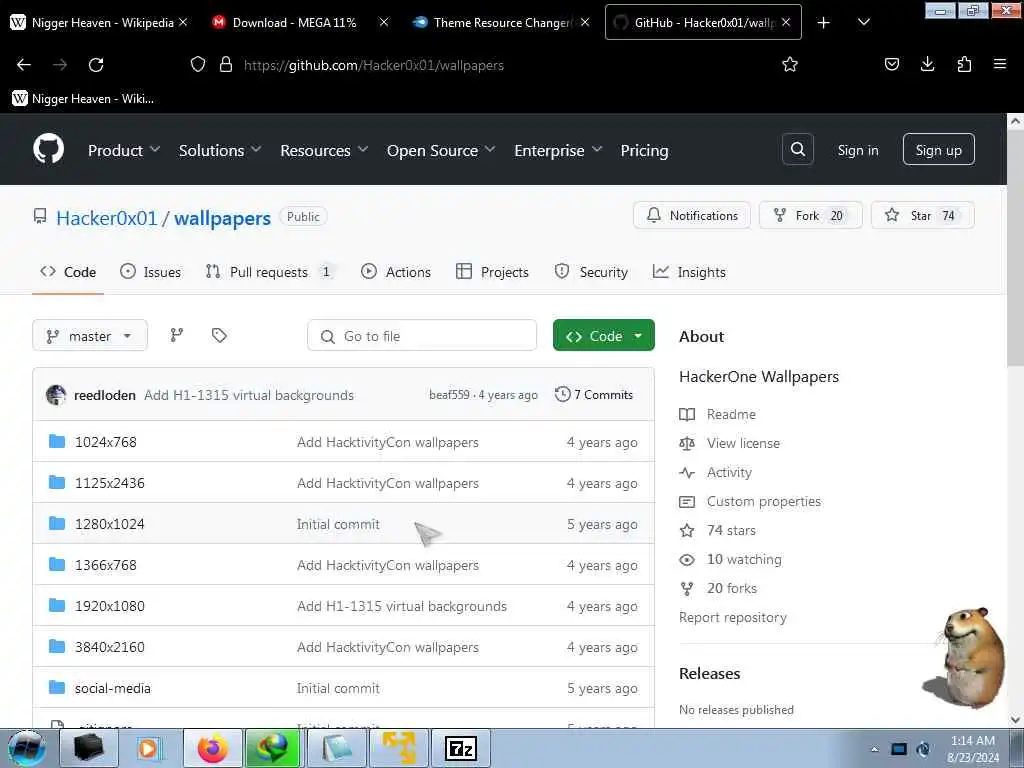Viewport: 1024px width, 768px height.
Task: Switch to the Issues tab
Action: point(150,272)
